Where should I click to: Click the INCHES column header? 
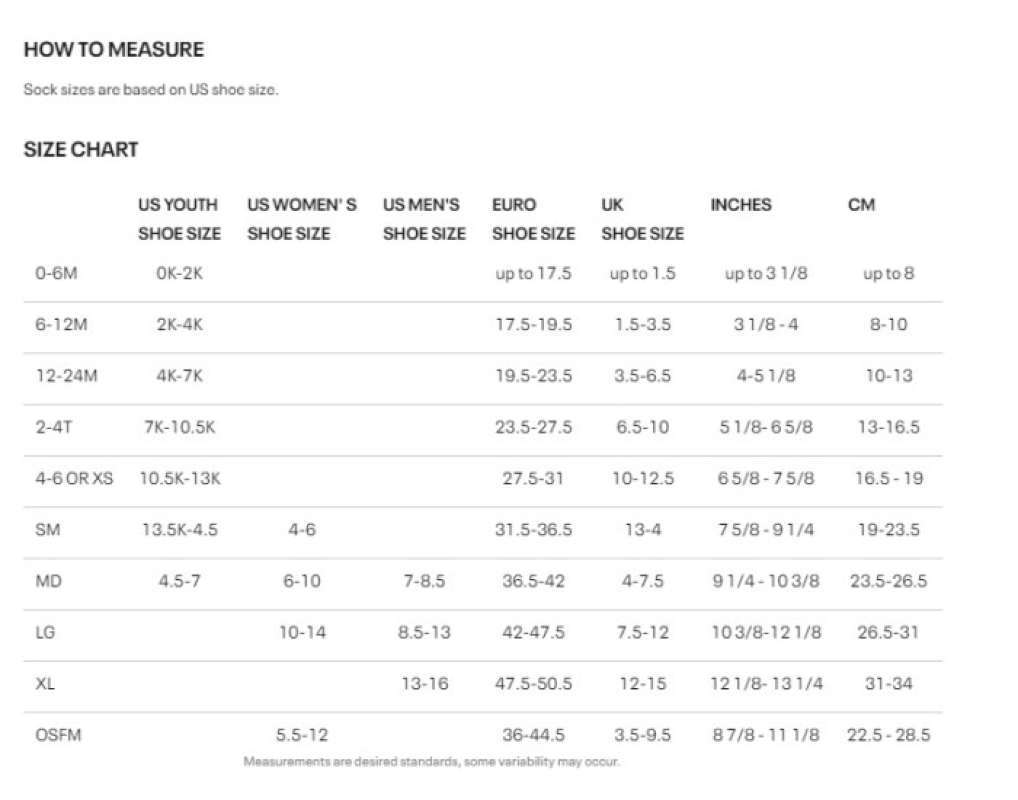coord(741,205)
